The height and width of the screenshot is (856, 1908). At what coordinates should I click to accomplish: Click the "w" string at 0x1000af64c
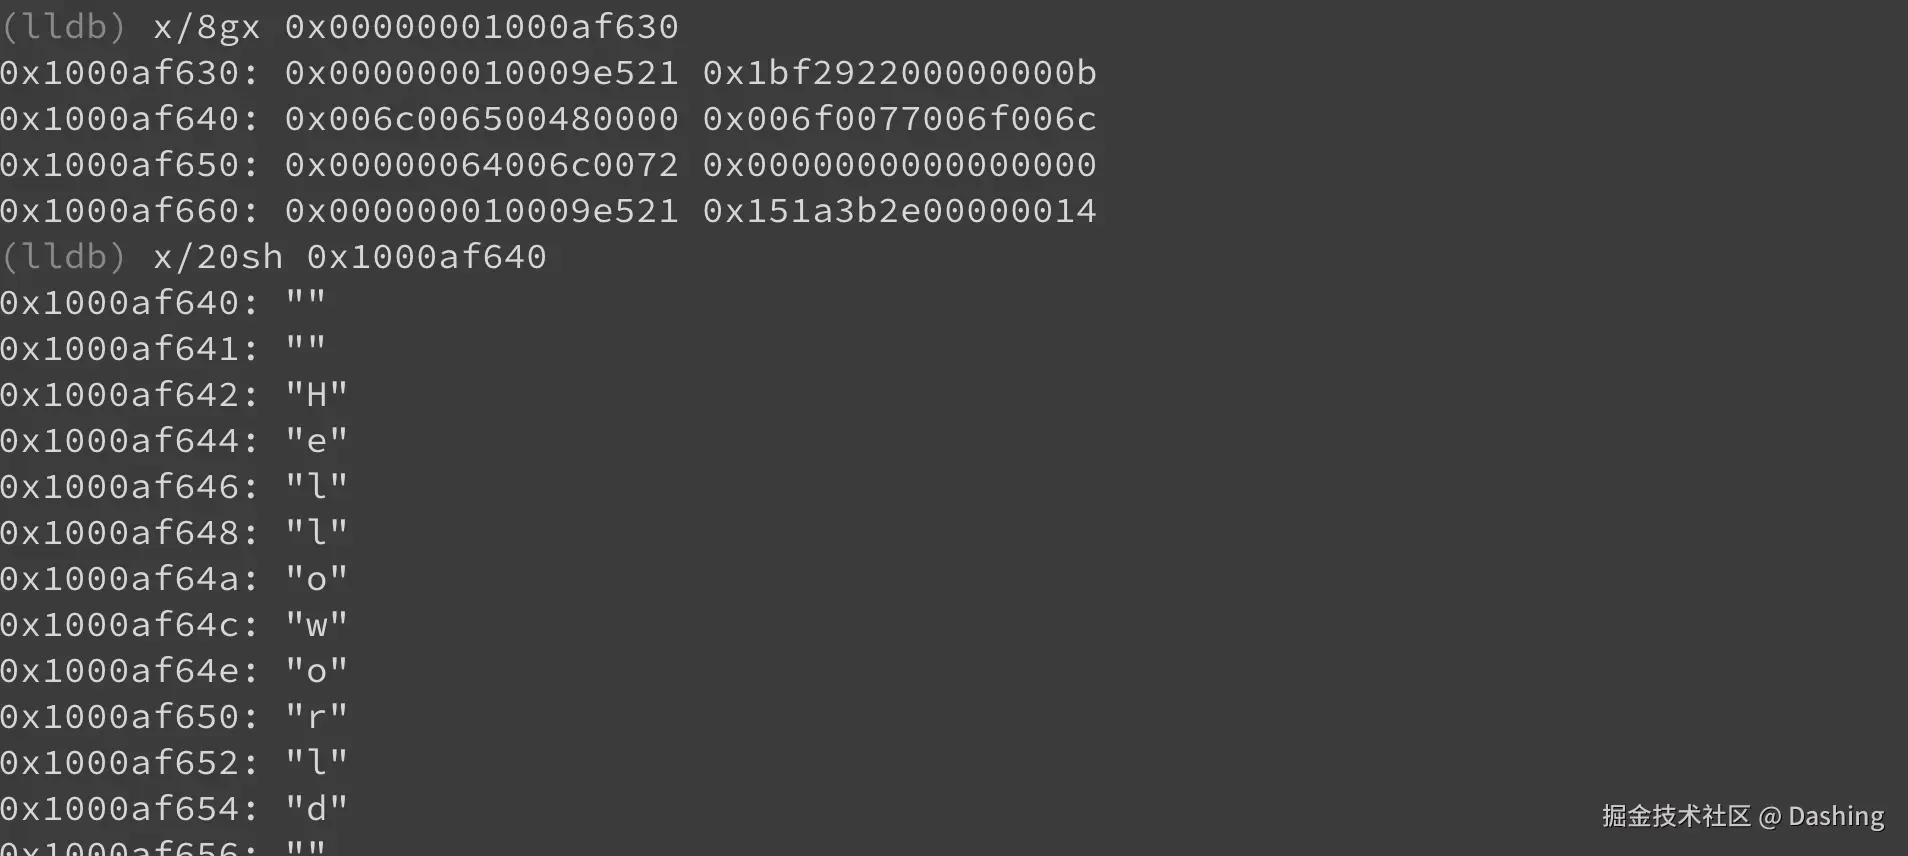point(316,625)
